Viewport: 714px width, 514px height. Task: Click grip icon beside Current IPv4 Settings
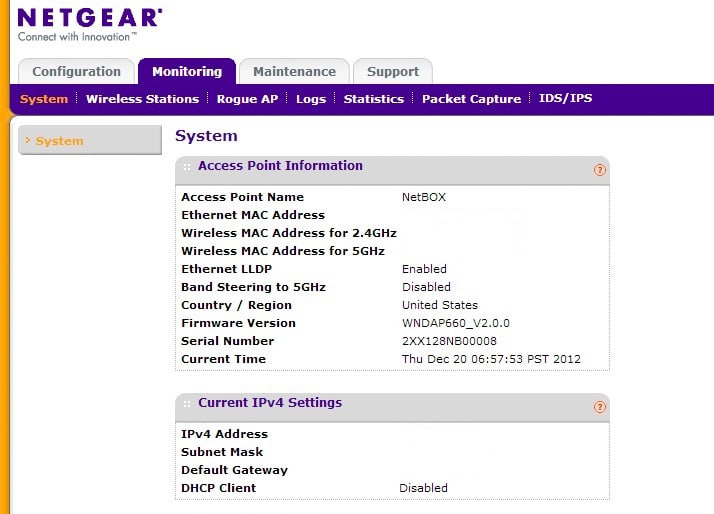click(187, 404)
